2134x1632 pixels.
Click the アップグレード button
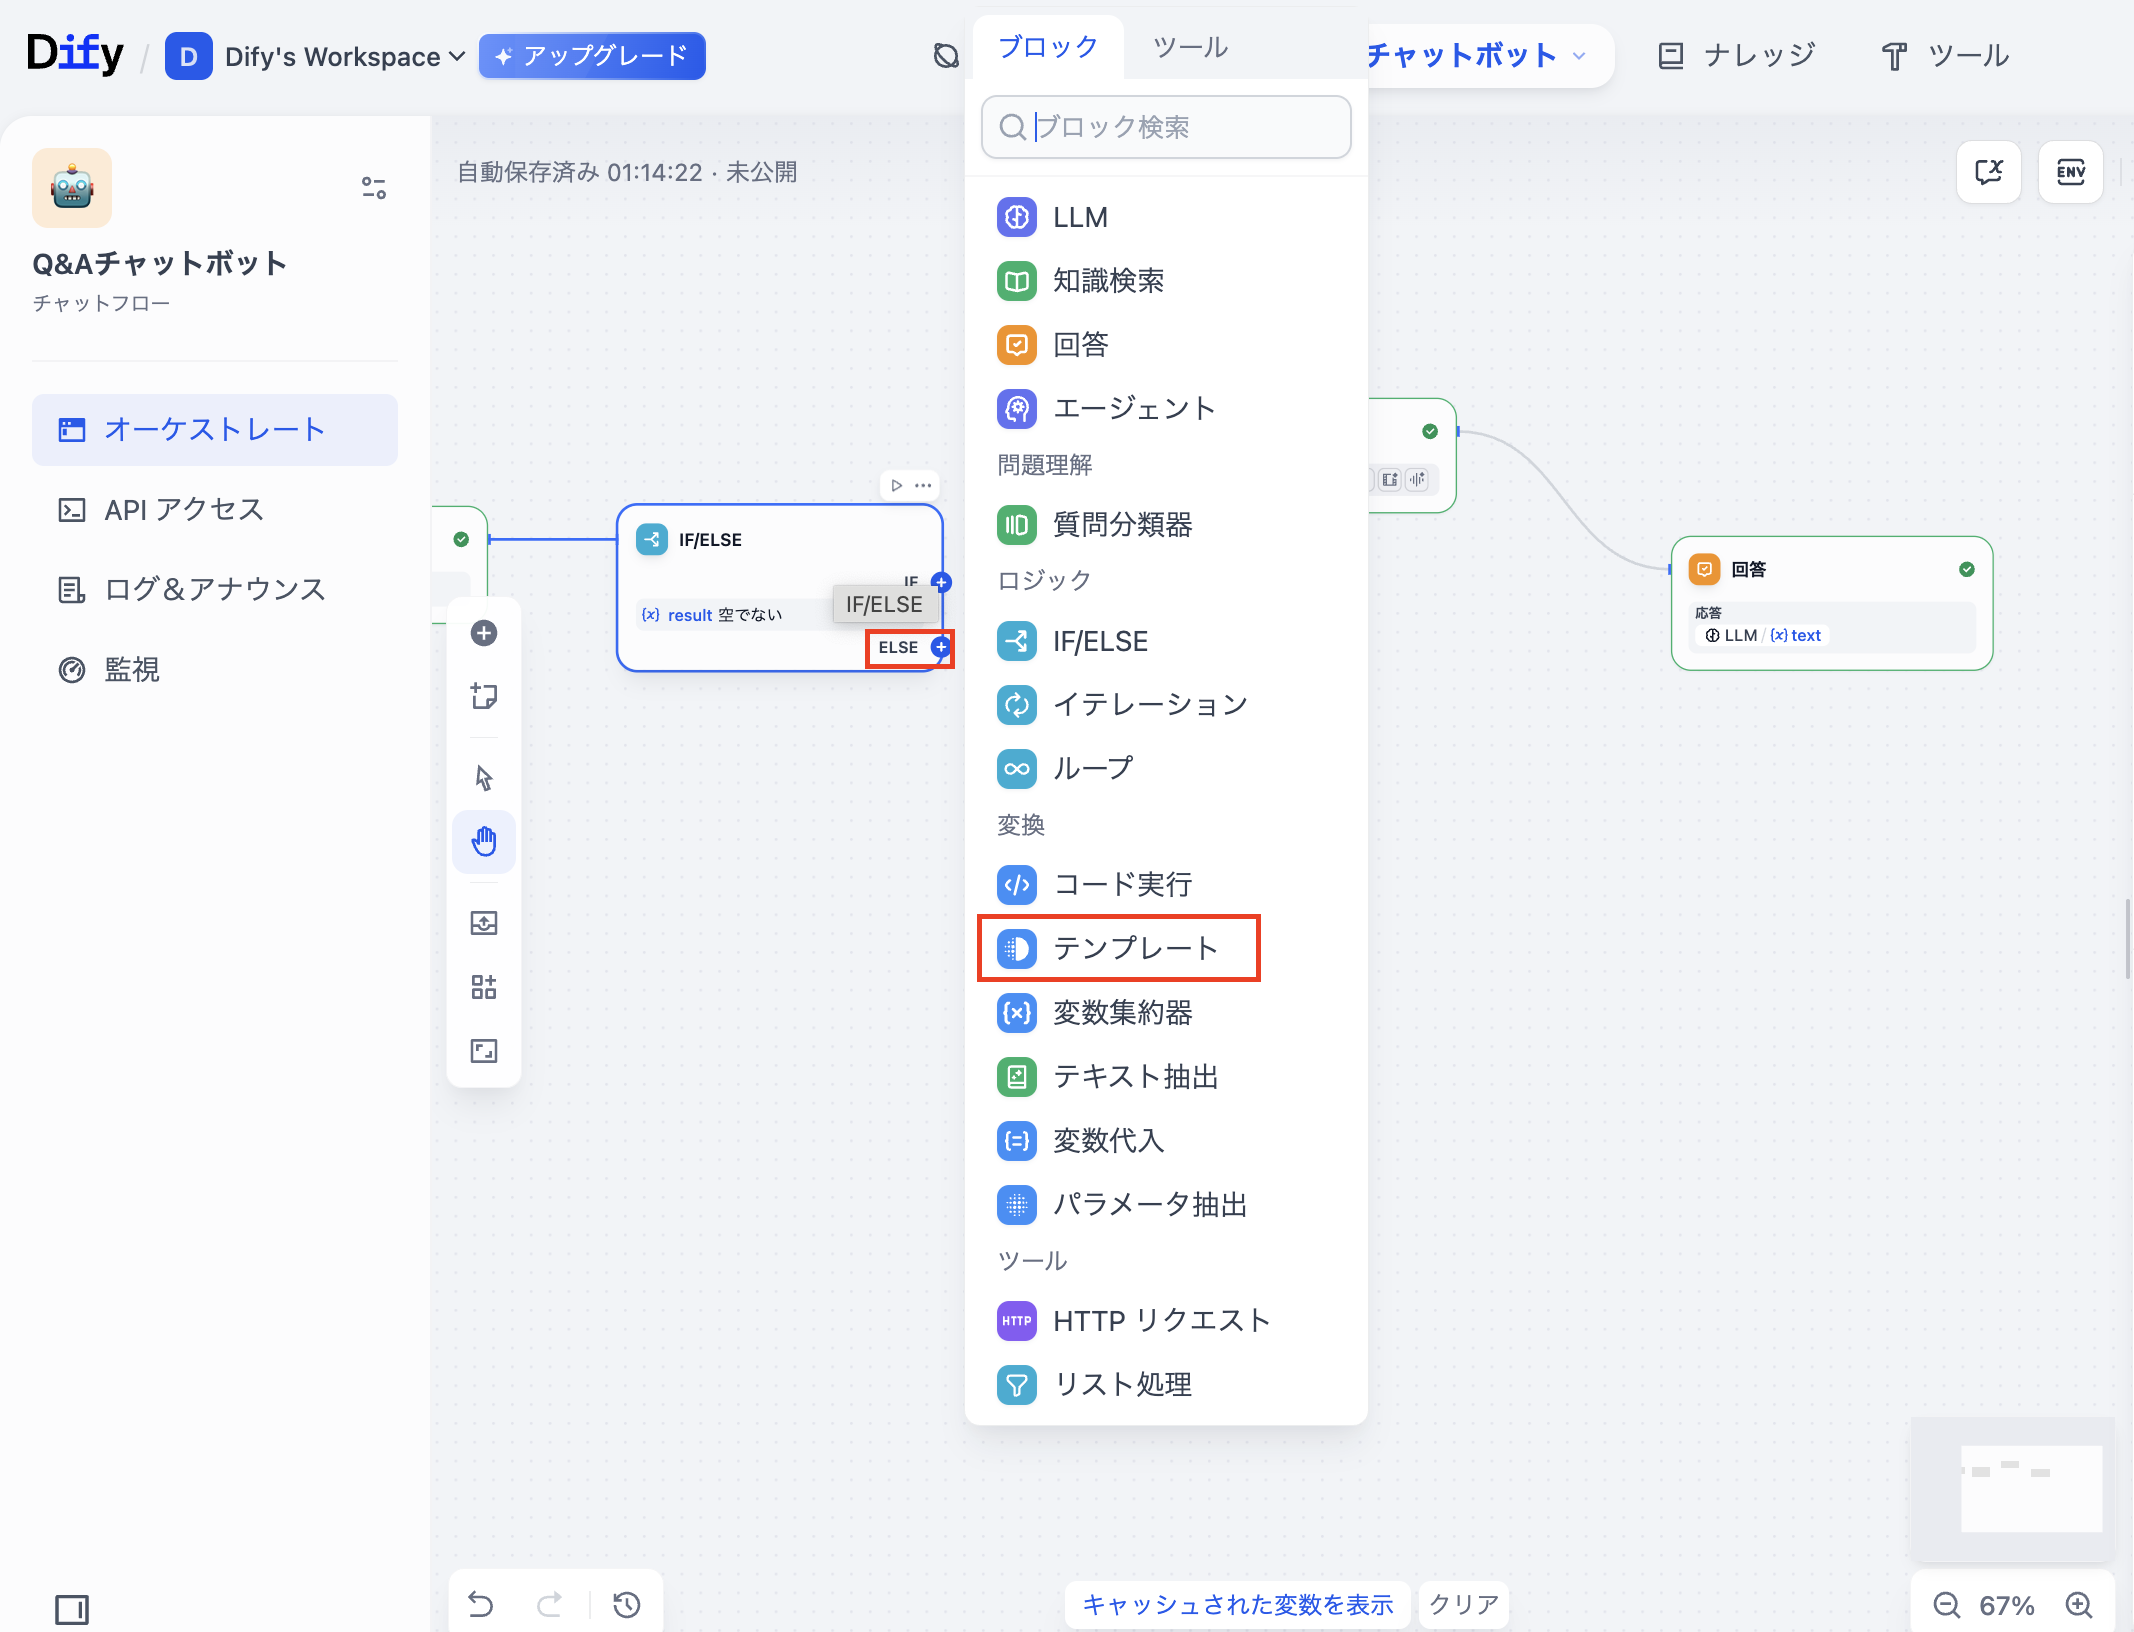(x=592, y=56)
